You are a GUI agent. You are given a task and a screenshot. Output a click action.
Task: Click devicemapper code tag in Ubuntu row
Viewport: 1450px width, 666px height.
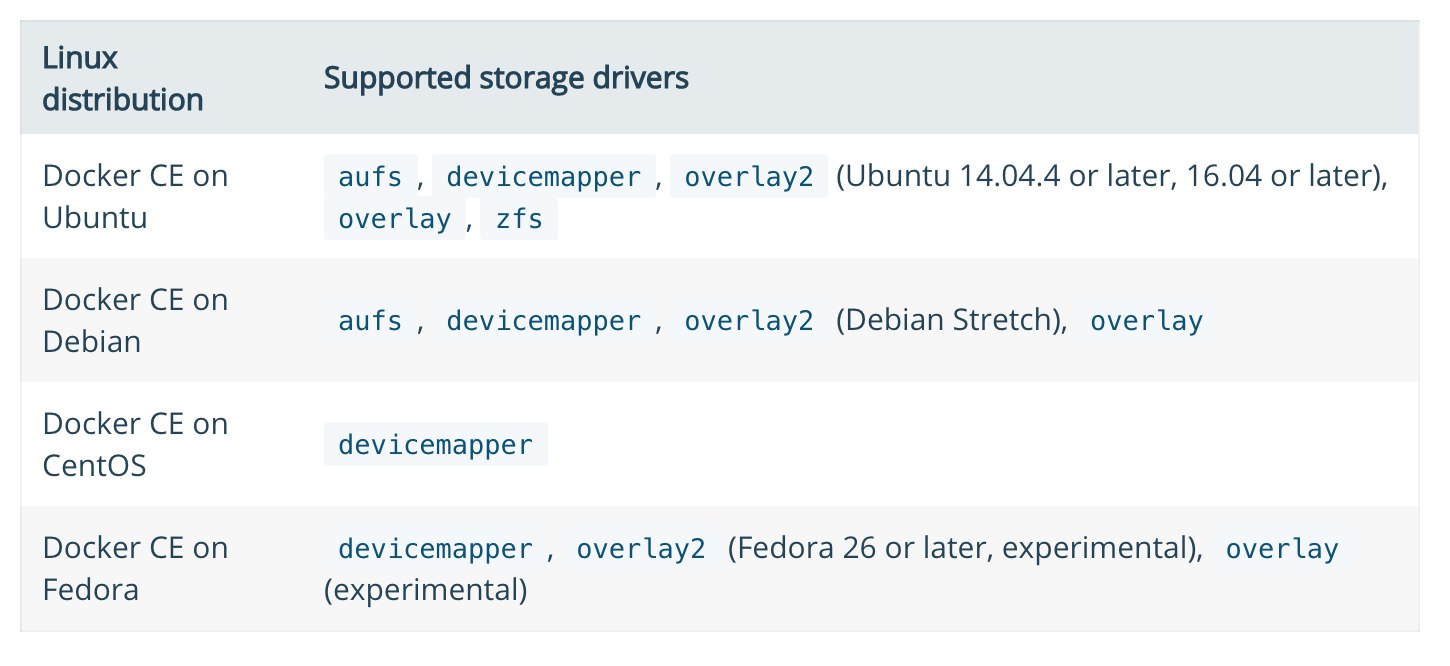pos(543,177)
